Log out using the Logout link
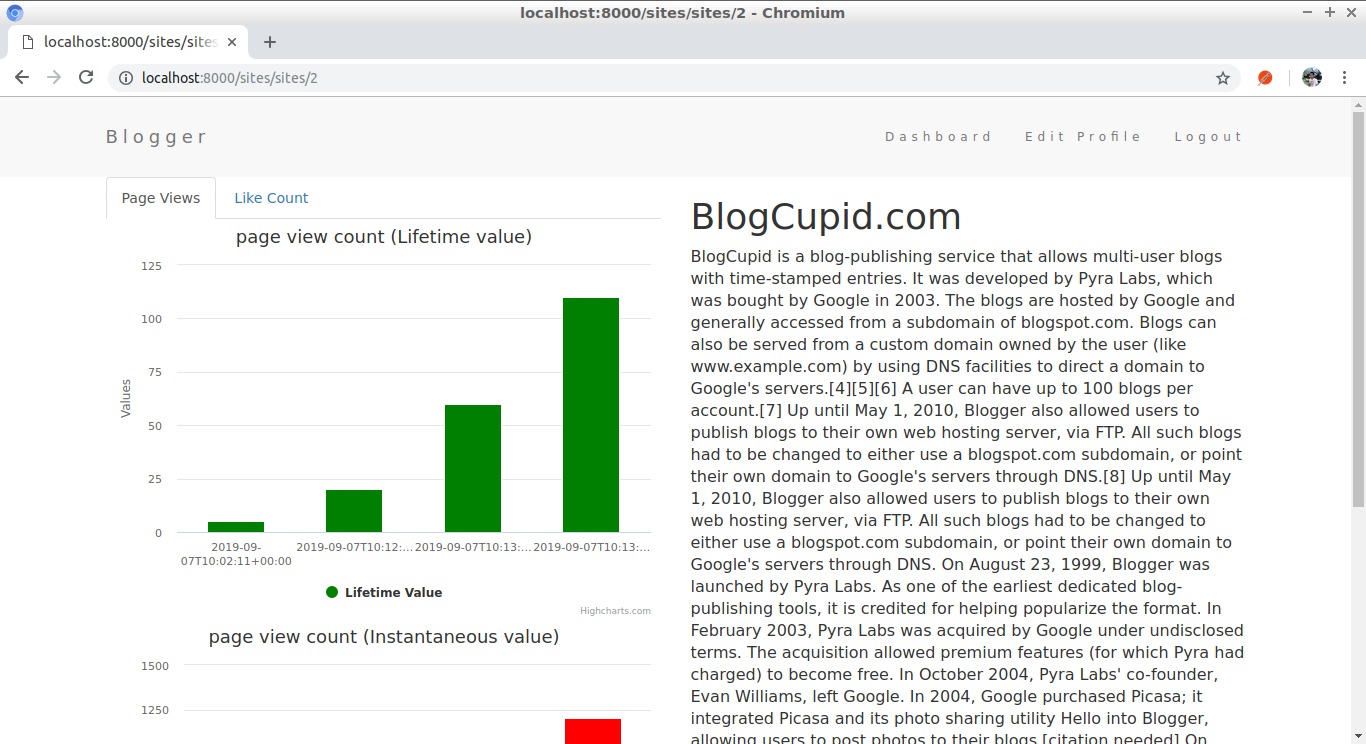Screen dimensions: 1366x744 (1208, 137)
